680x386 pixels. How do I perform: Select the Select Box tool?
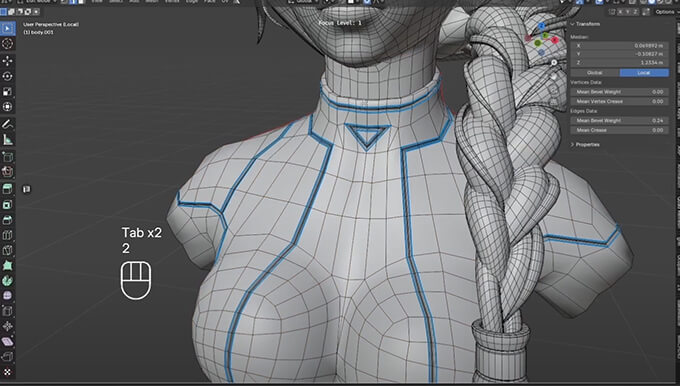pos(7,29)
